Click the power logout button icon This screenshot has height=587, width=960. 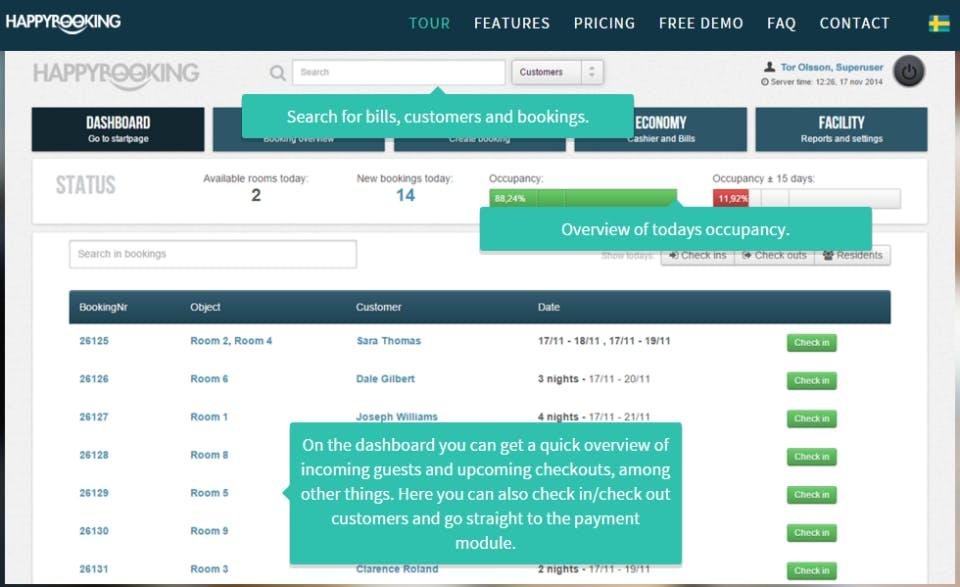909,72
